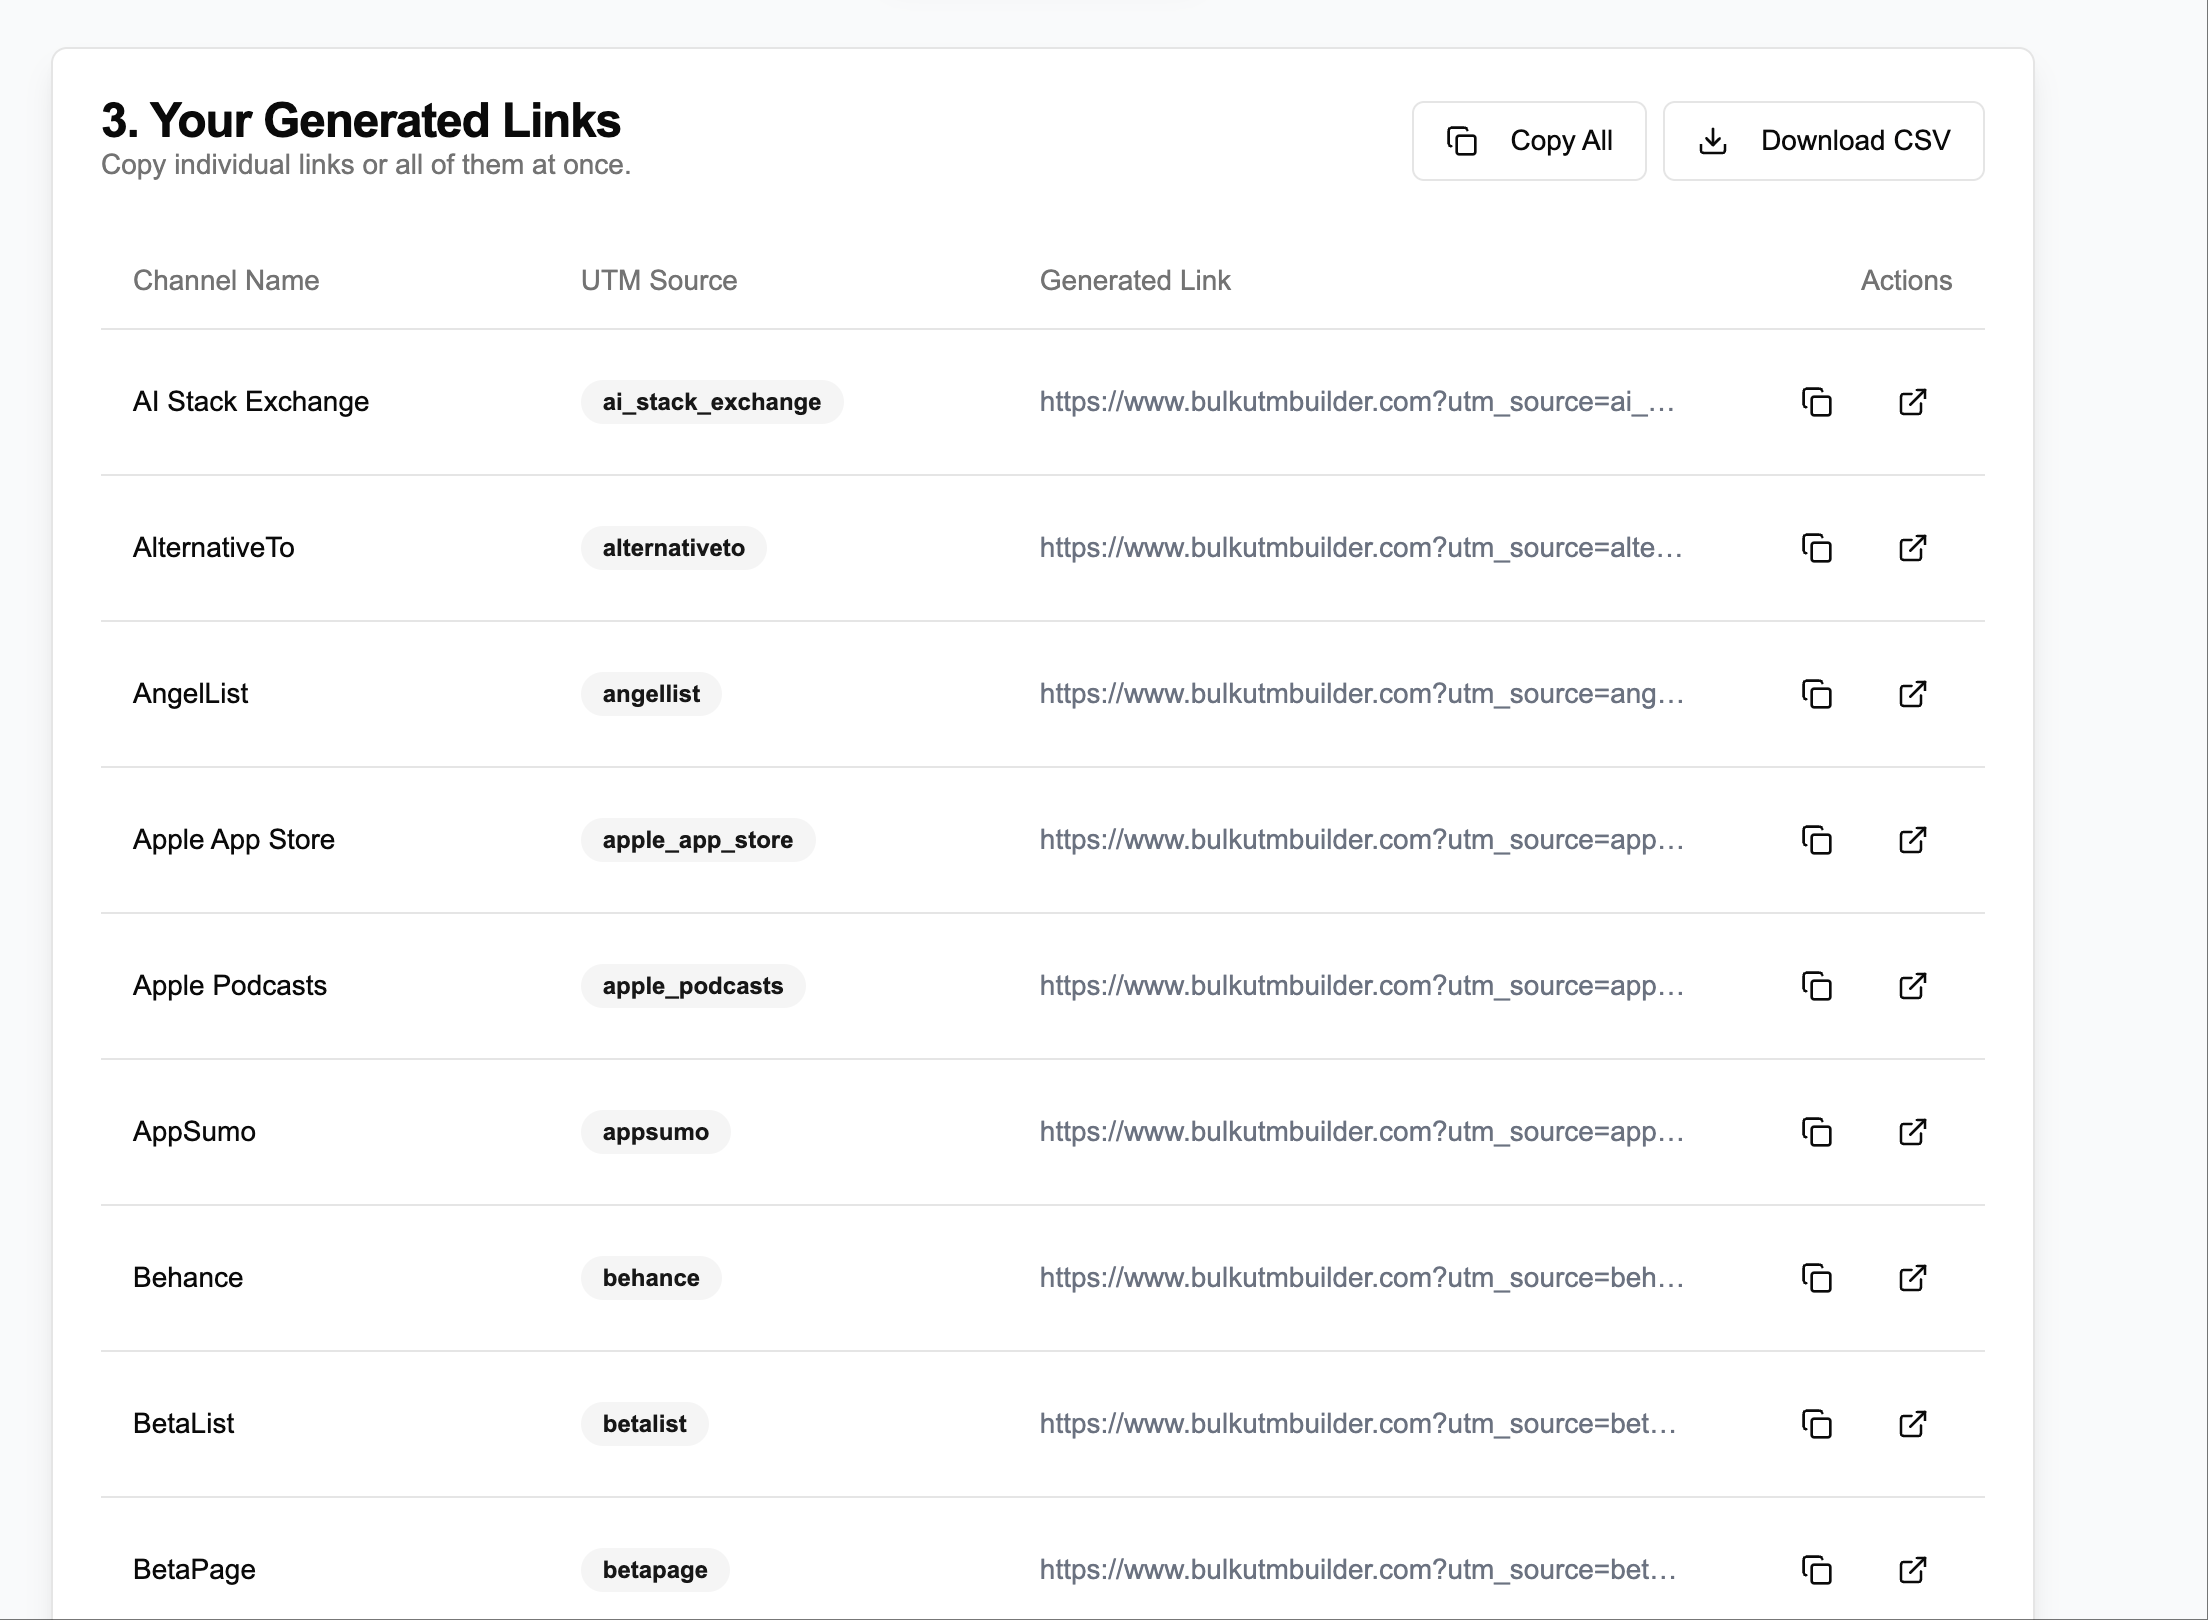Select the alternativeto source tag
Image resolution: width=2208 pixels, height=1620 pixels.
pyautogui.click(x=674, y=548)
